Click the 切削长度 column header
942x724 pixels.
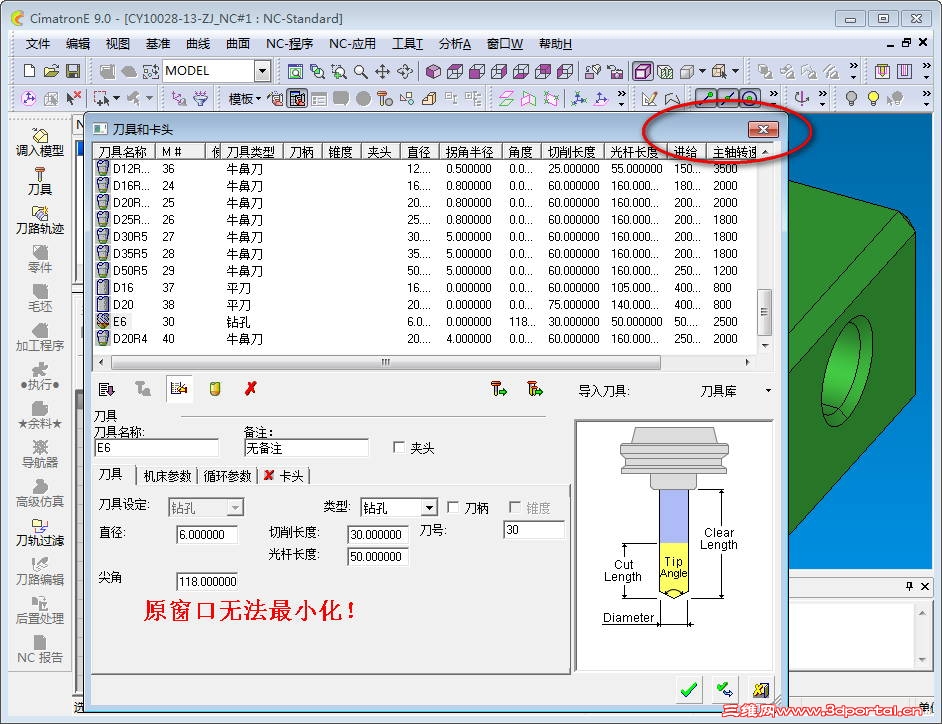tap(571, 152)
